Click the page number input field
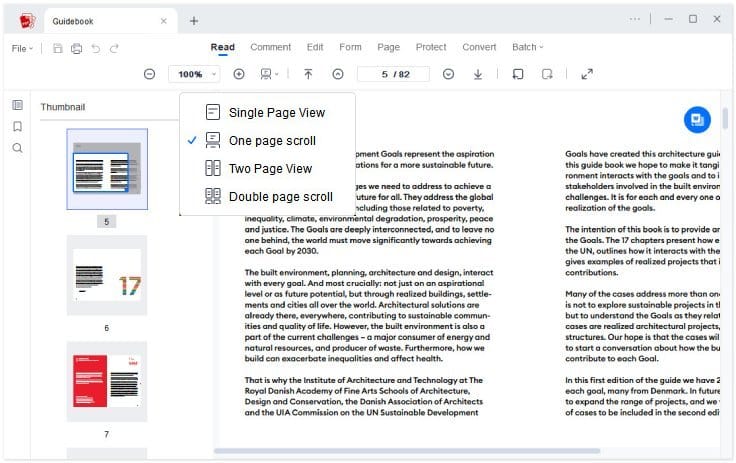 [x=393, y=74]
